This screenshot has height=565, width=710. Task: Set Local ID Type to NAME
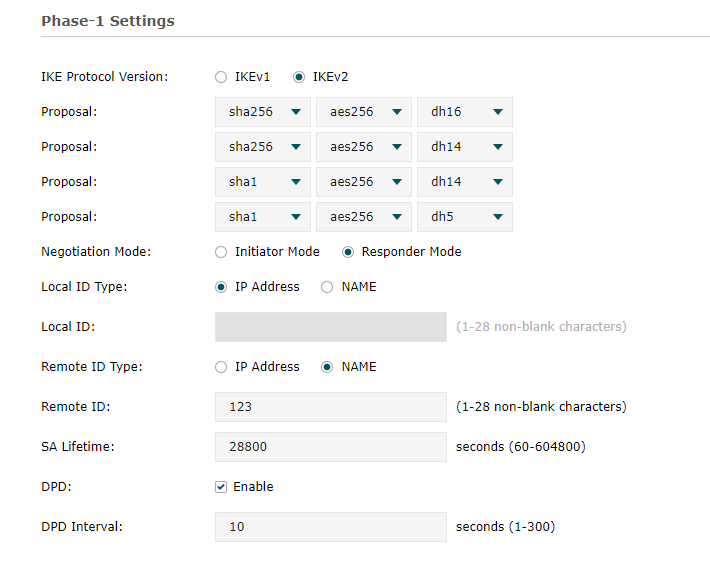[327, 287]
